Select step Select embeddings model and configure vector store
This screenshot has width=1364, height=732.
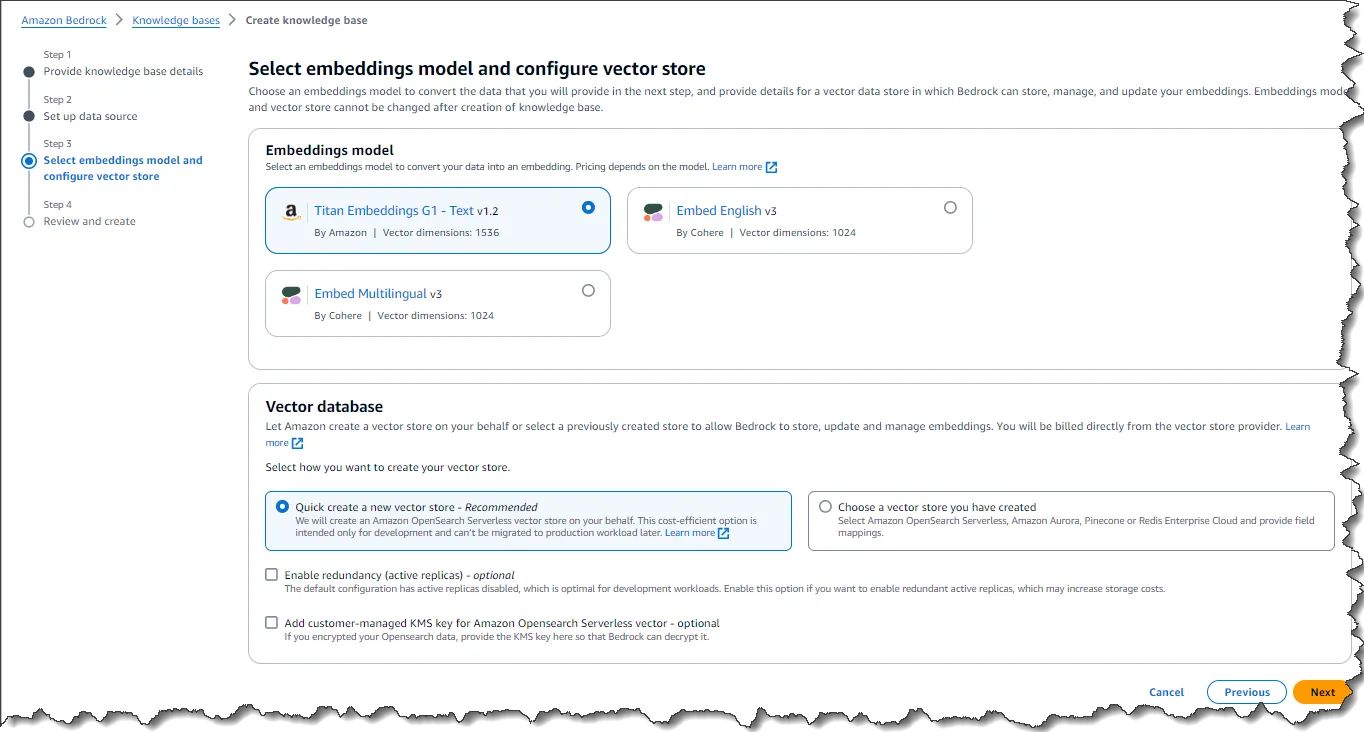coord(123,168)
